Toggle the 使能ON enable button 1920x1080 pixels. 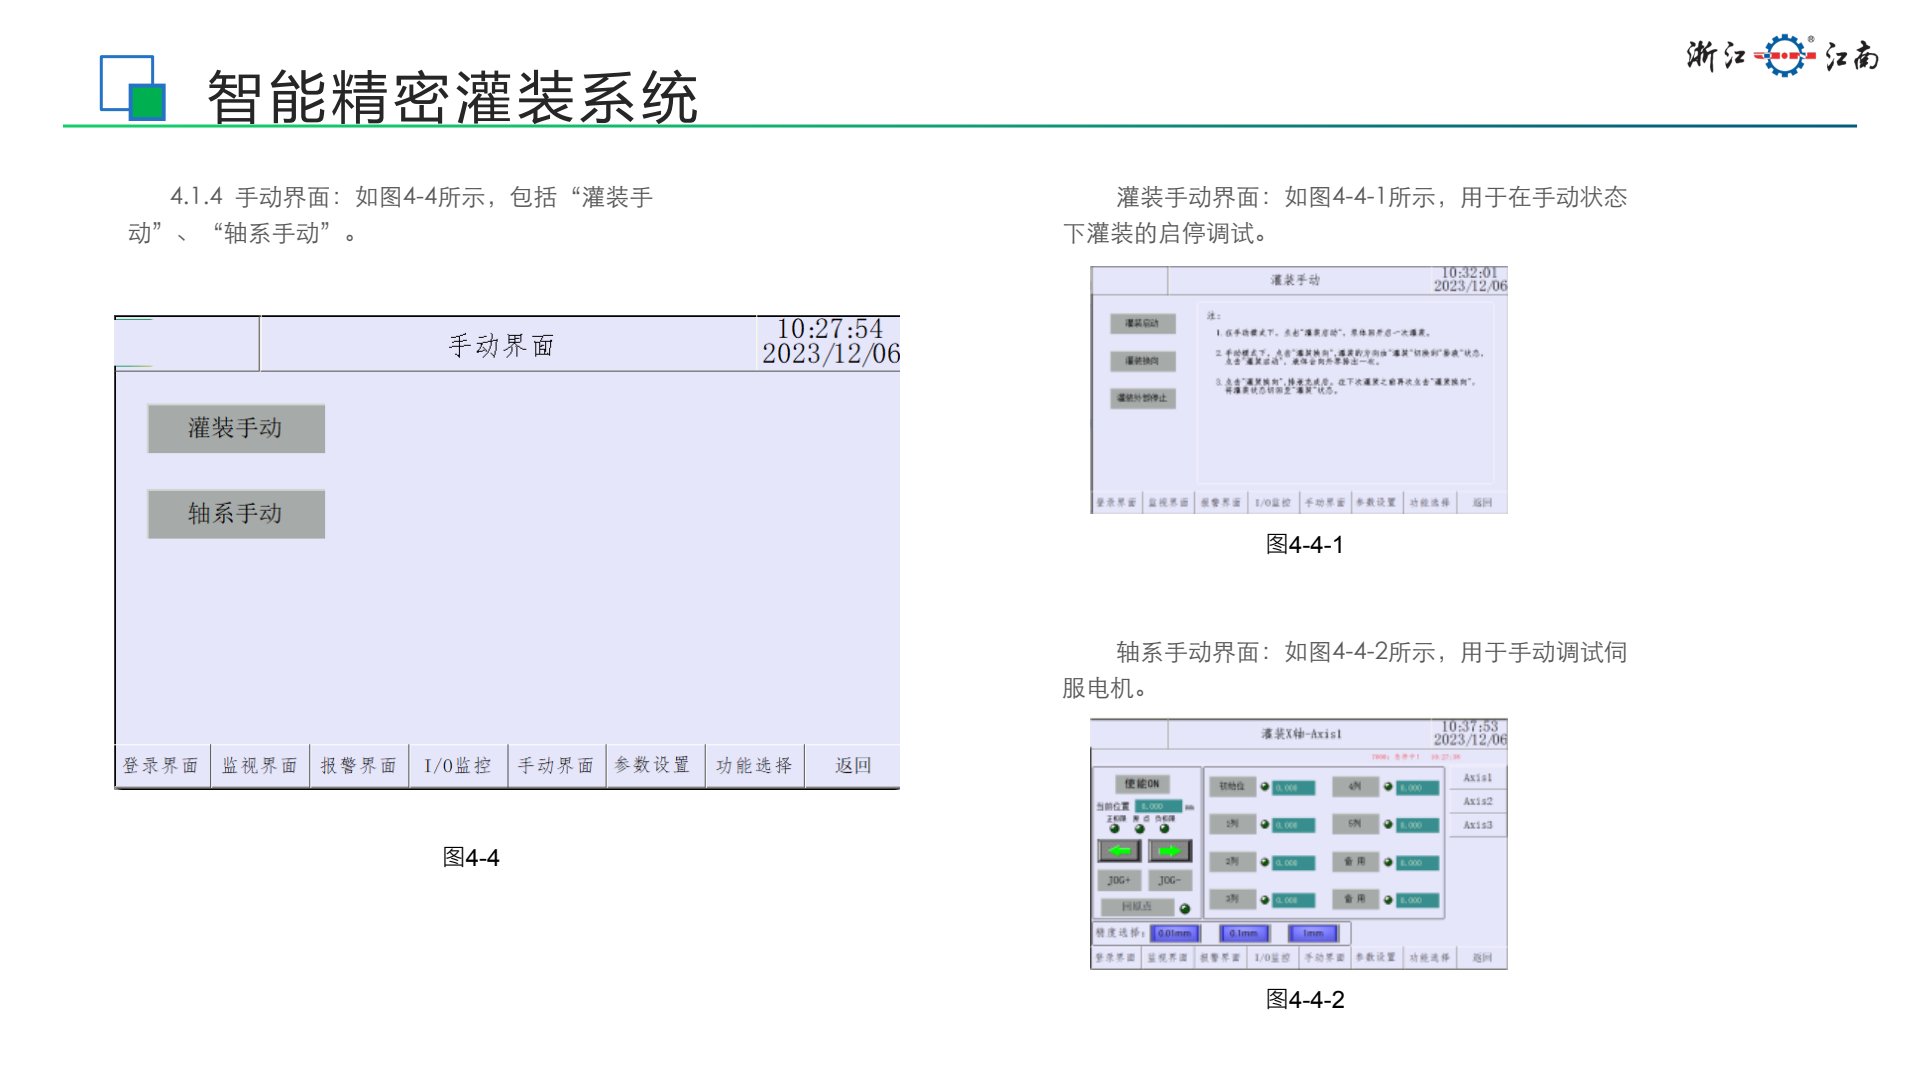(x=1141, y=784)
